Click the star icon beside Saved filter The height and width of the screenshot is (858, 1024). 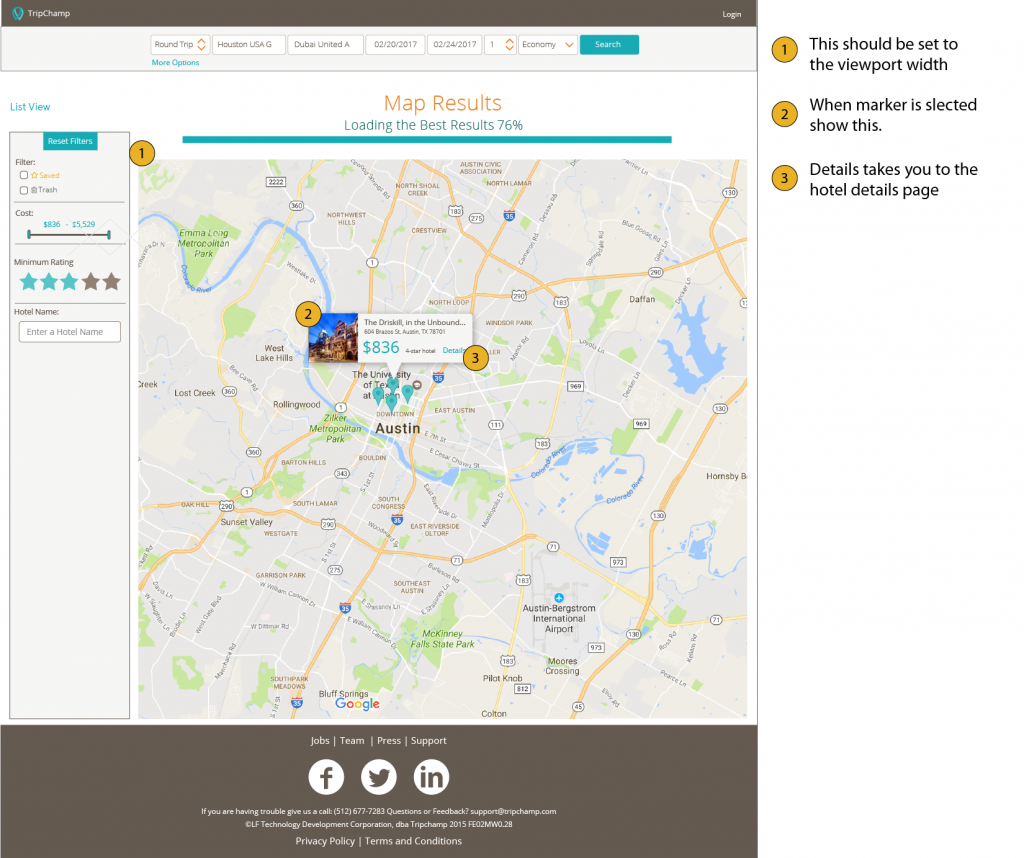click(36, 175)
